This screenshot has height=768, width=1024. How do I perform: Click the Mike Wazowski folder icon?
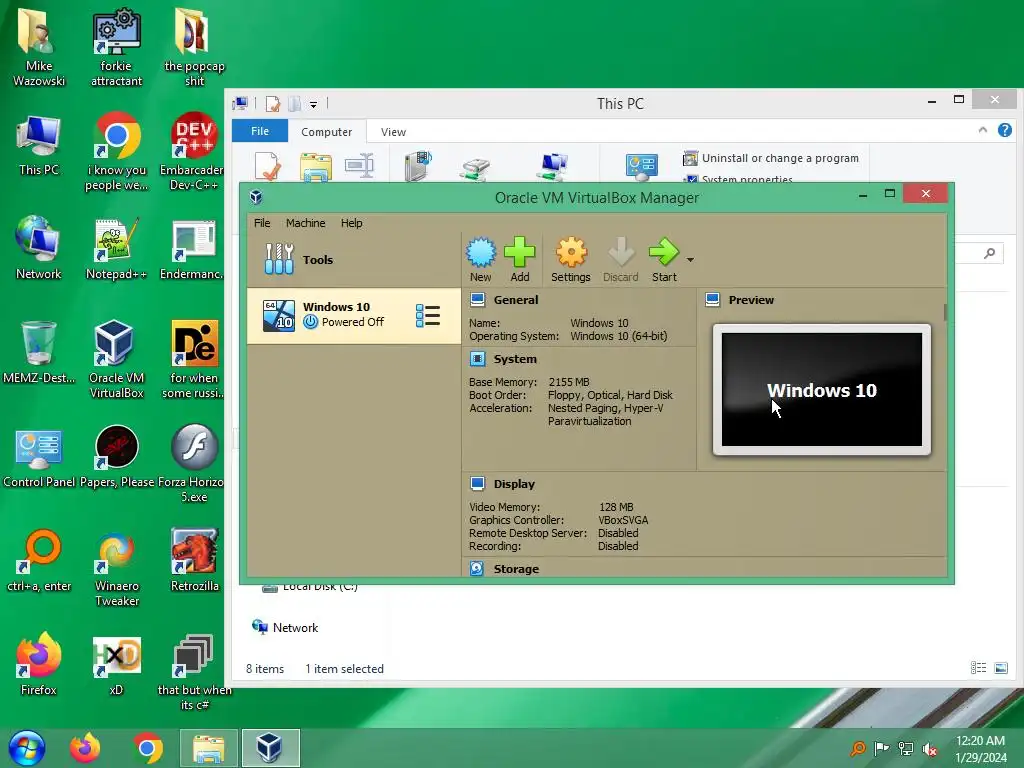tap(39, 46)
